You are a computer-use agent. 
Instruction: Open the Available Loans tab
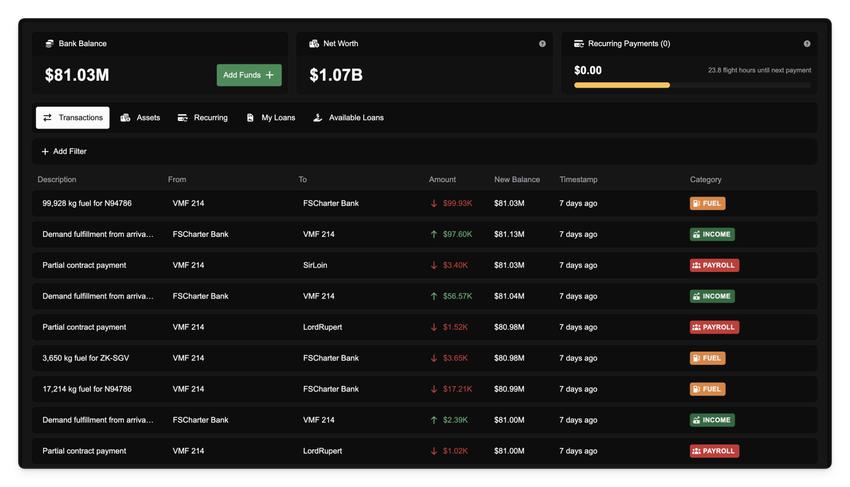[x=348, y=118]
